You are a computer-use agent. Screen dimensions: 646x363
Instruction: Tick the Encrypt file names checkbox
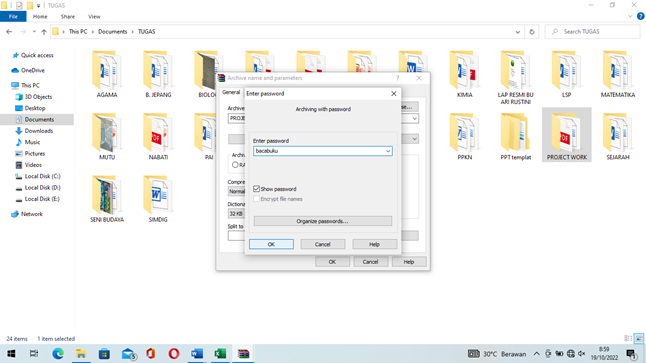click(257, 199)
